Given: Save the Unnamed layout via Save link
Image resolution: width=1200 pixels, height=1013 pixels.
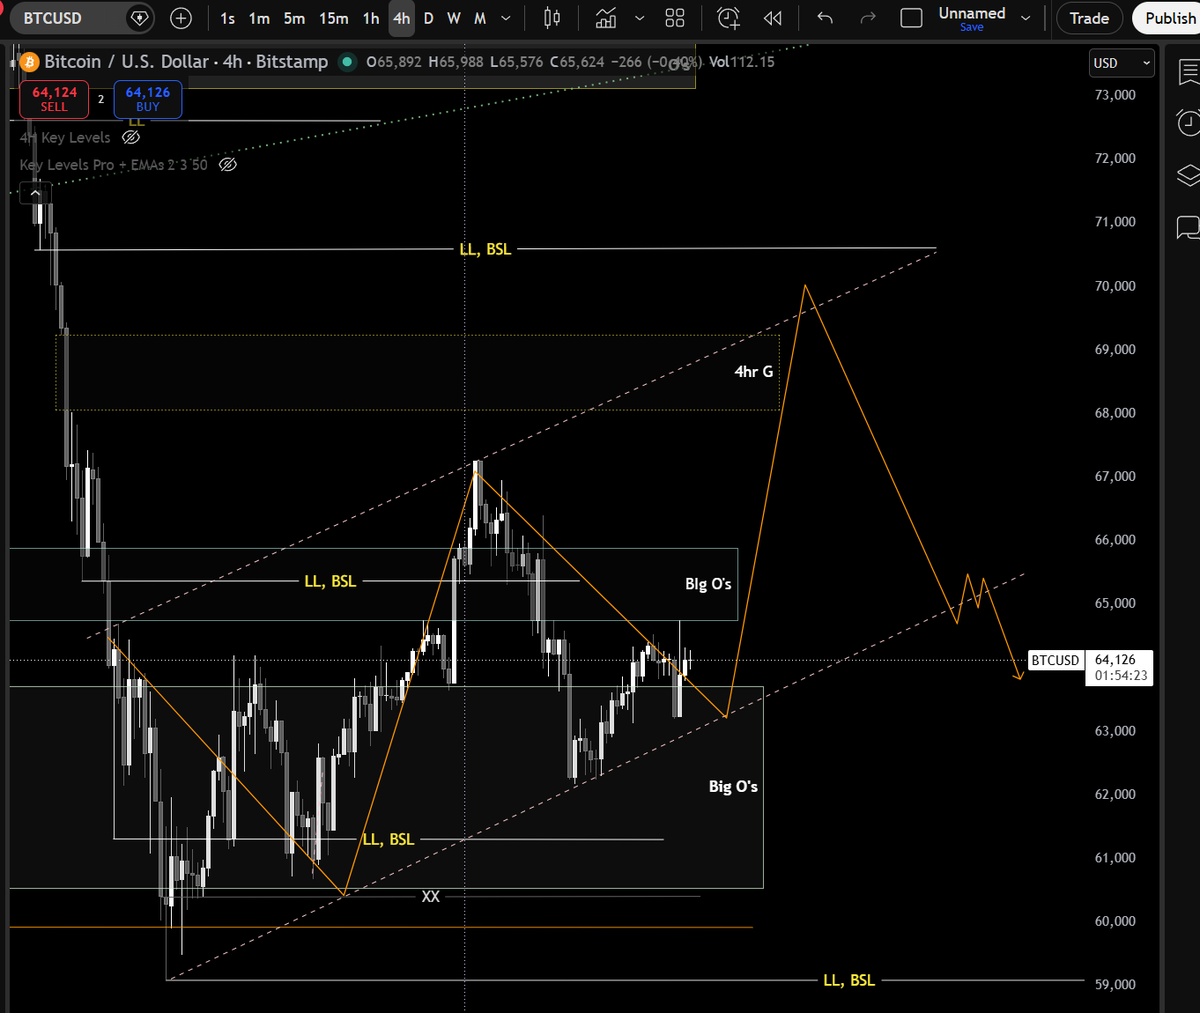Looking at the screenshot, I should click(x=971, y=28).
